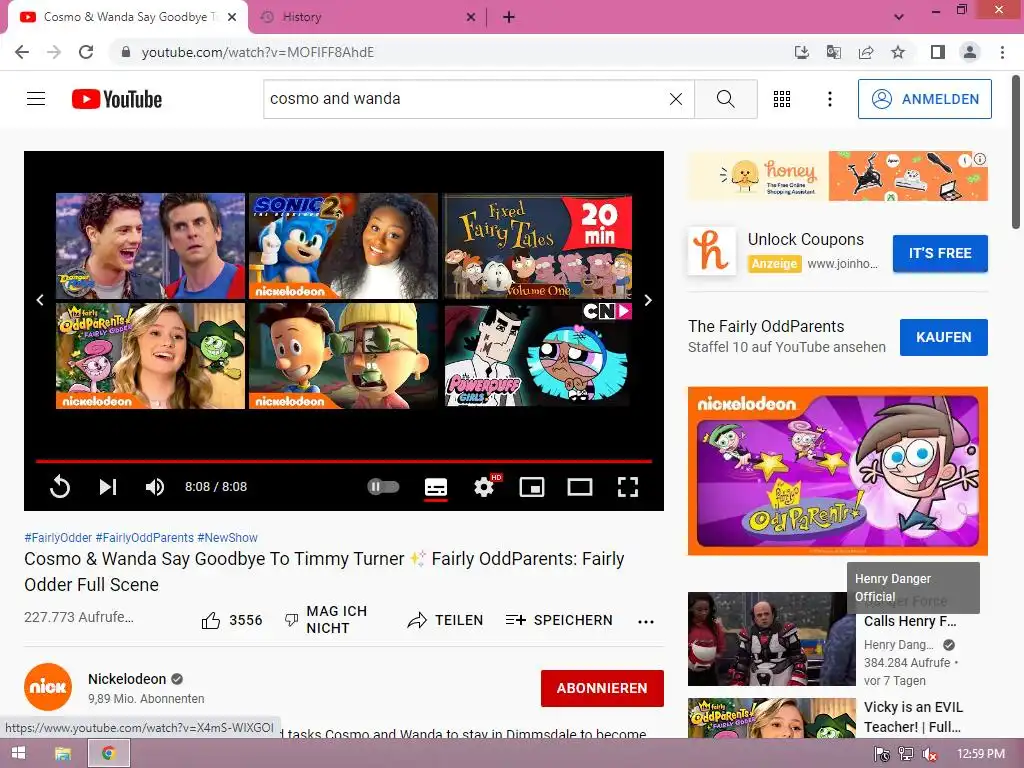Switch to theater mode

coord(580,487)
